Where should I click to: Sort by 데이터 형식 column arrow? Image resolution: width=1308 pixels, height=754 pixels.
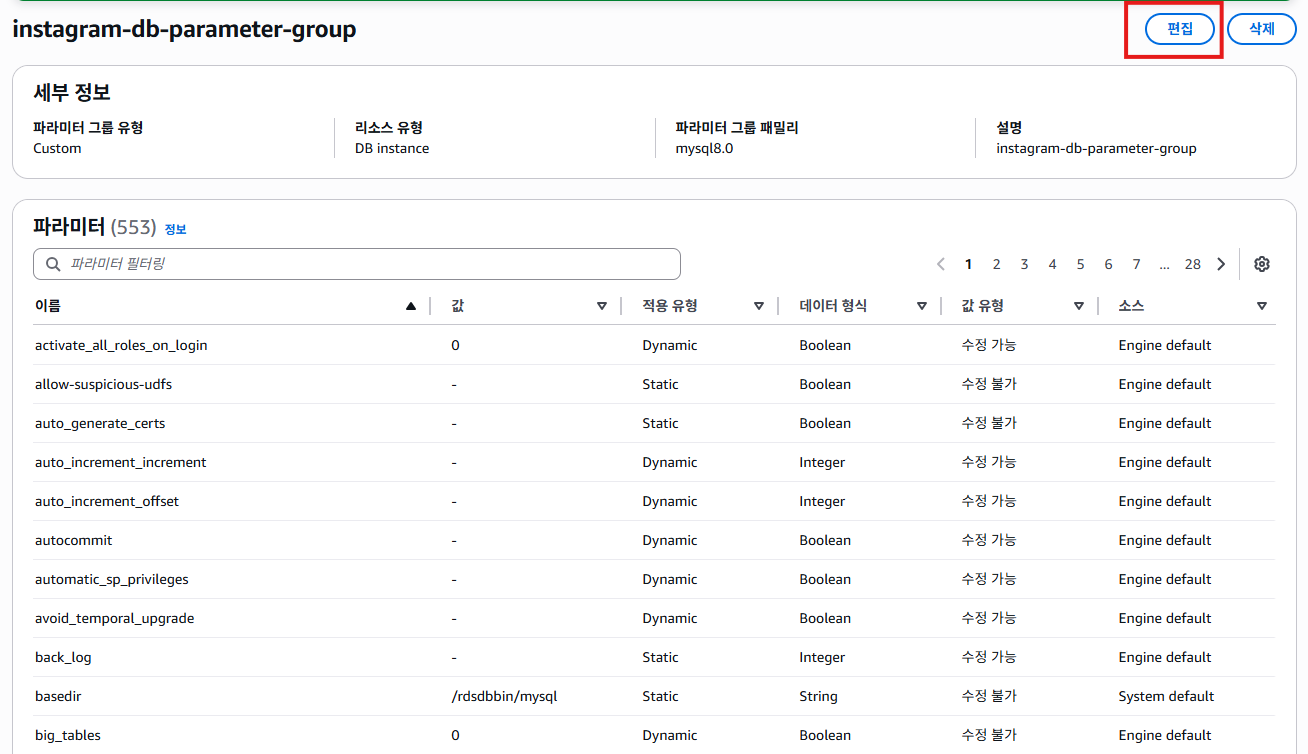922,306
